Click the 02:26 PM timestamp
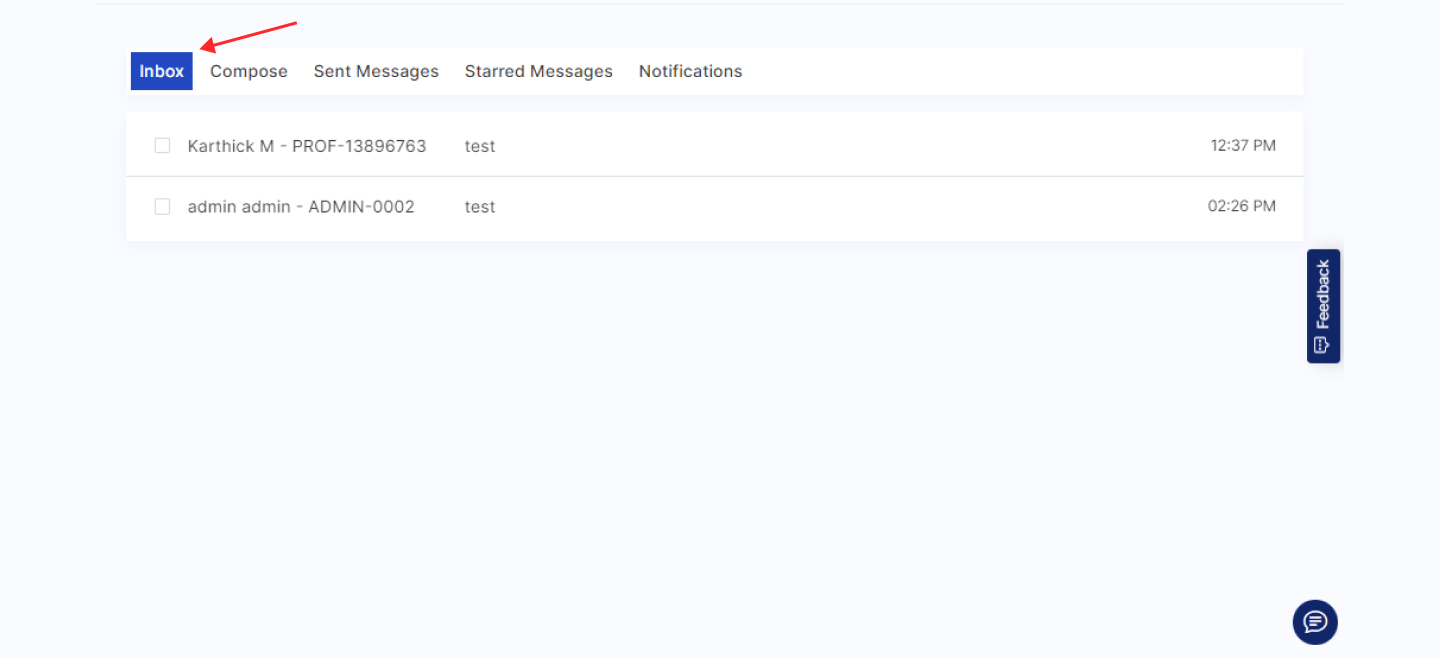 pos(1241,207)
